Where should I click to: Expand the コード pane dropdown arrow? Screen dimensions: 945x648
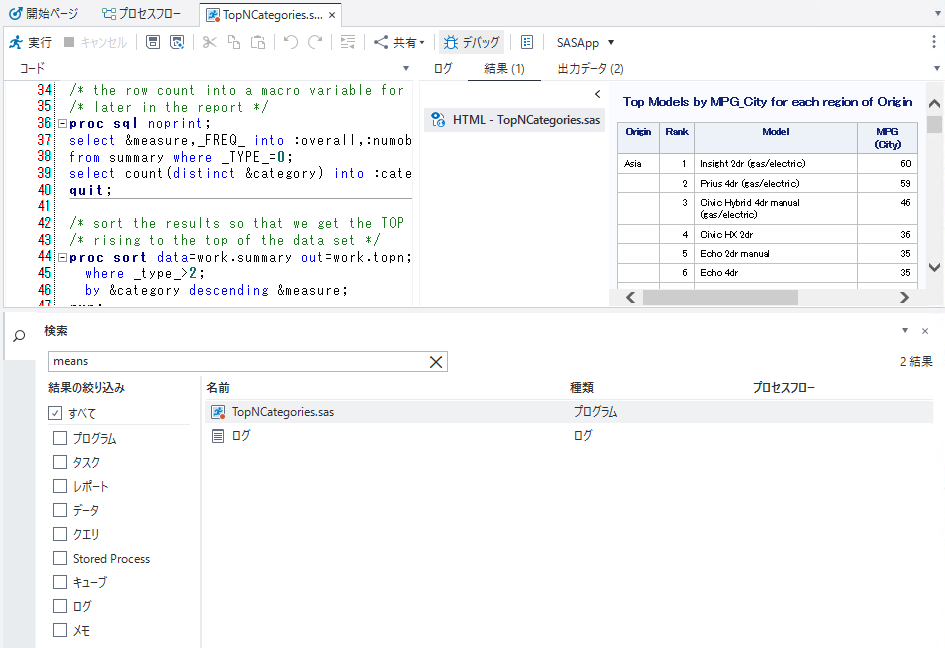[406, 68]
